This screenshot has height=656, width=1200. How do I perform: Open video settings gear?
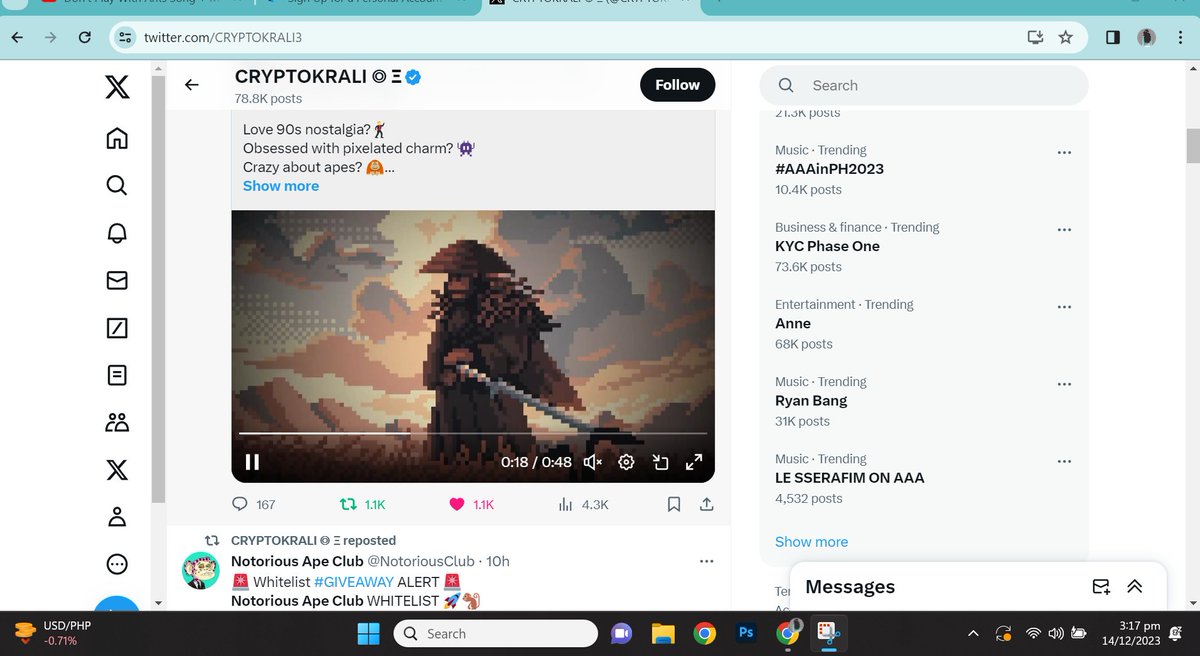[626, 462]
